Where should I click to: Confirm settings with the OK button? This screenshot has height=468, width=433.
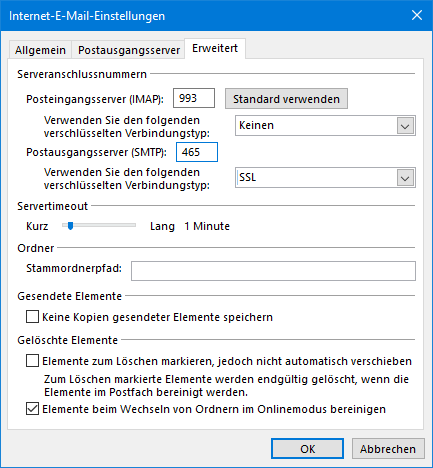pyautogui.click(x=307, y=449)
